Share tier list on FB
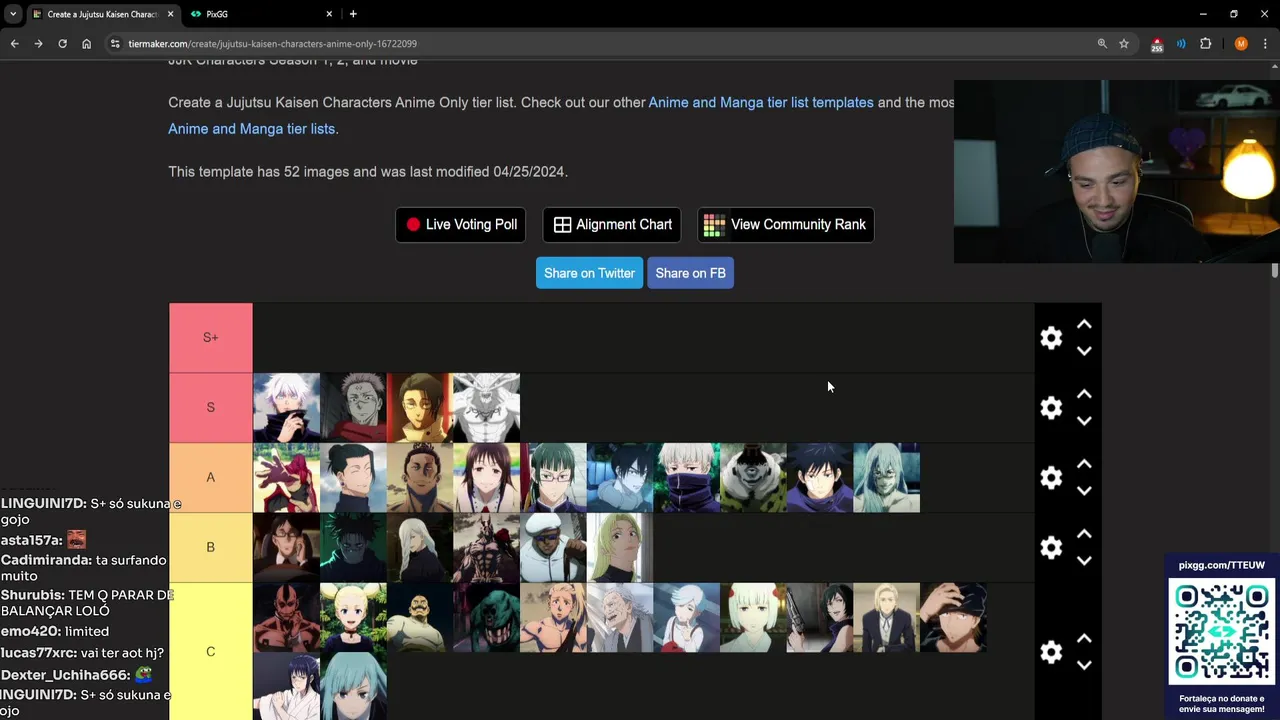This screenshot has height=720, width=1280. (690, 273)
